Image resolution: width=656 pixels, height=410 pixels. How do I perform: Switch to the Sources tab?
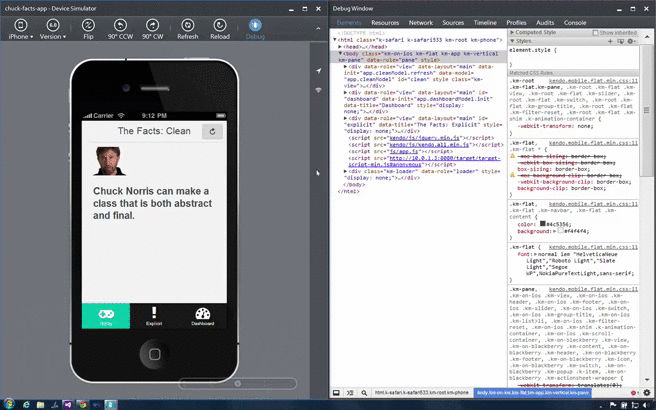tap(453, 23)
